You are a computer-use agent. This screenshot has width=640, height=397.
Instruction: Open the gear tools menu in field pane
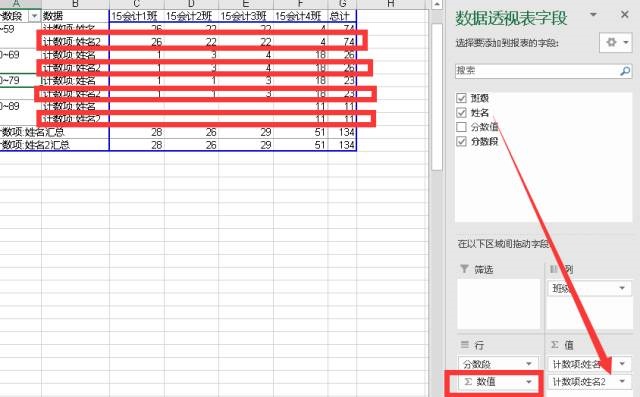[x=616, y=42]
